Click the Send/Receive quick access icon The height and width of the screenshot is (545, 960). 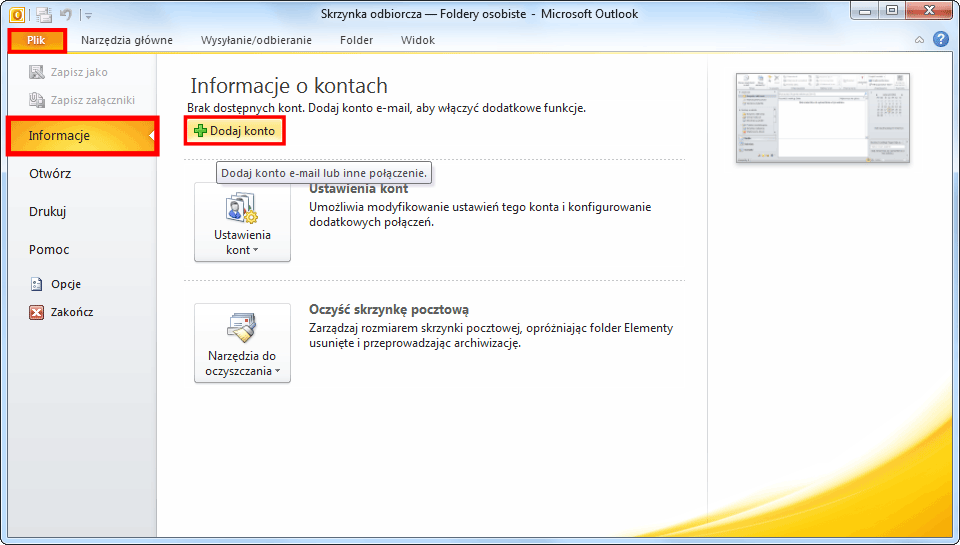click(43, 14)
